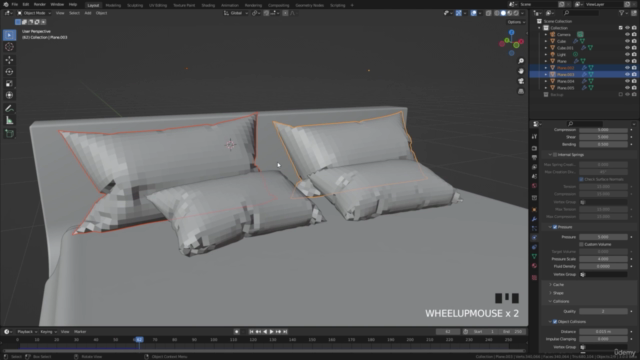Expand the Camera tree item

[546, 35]
